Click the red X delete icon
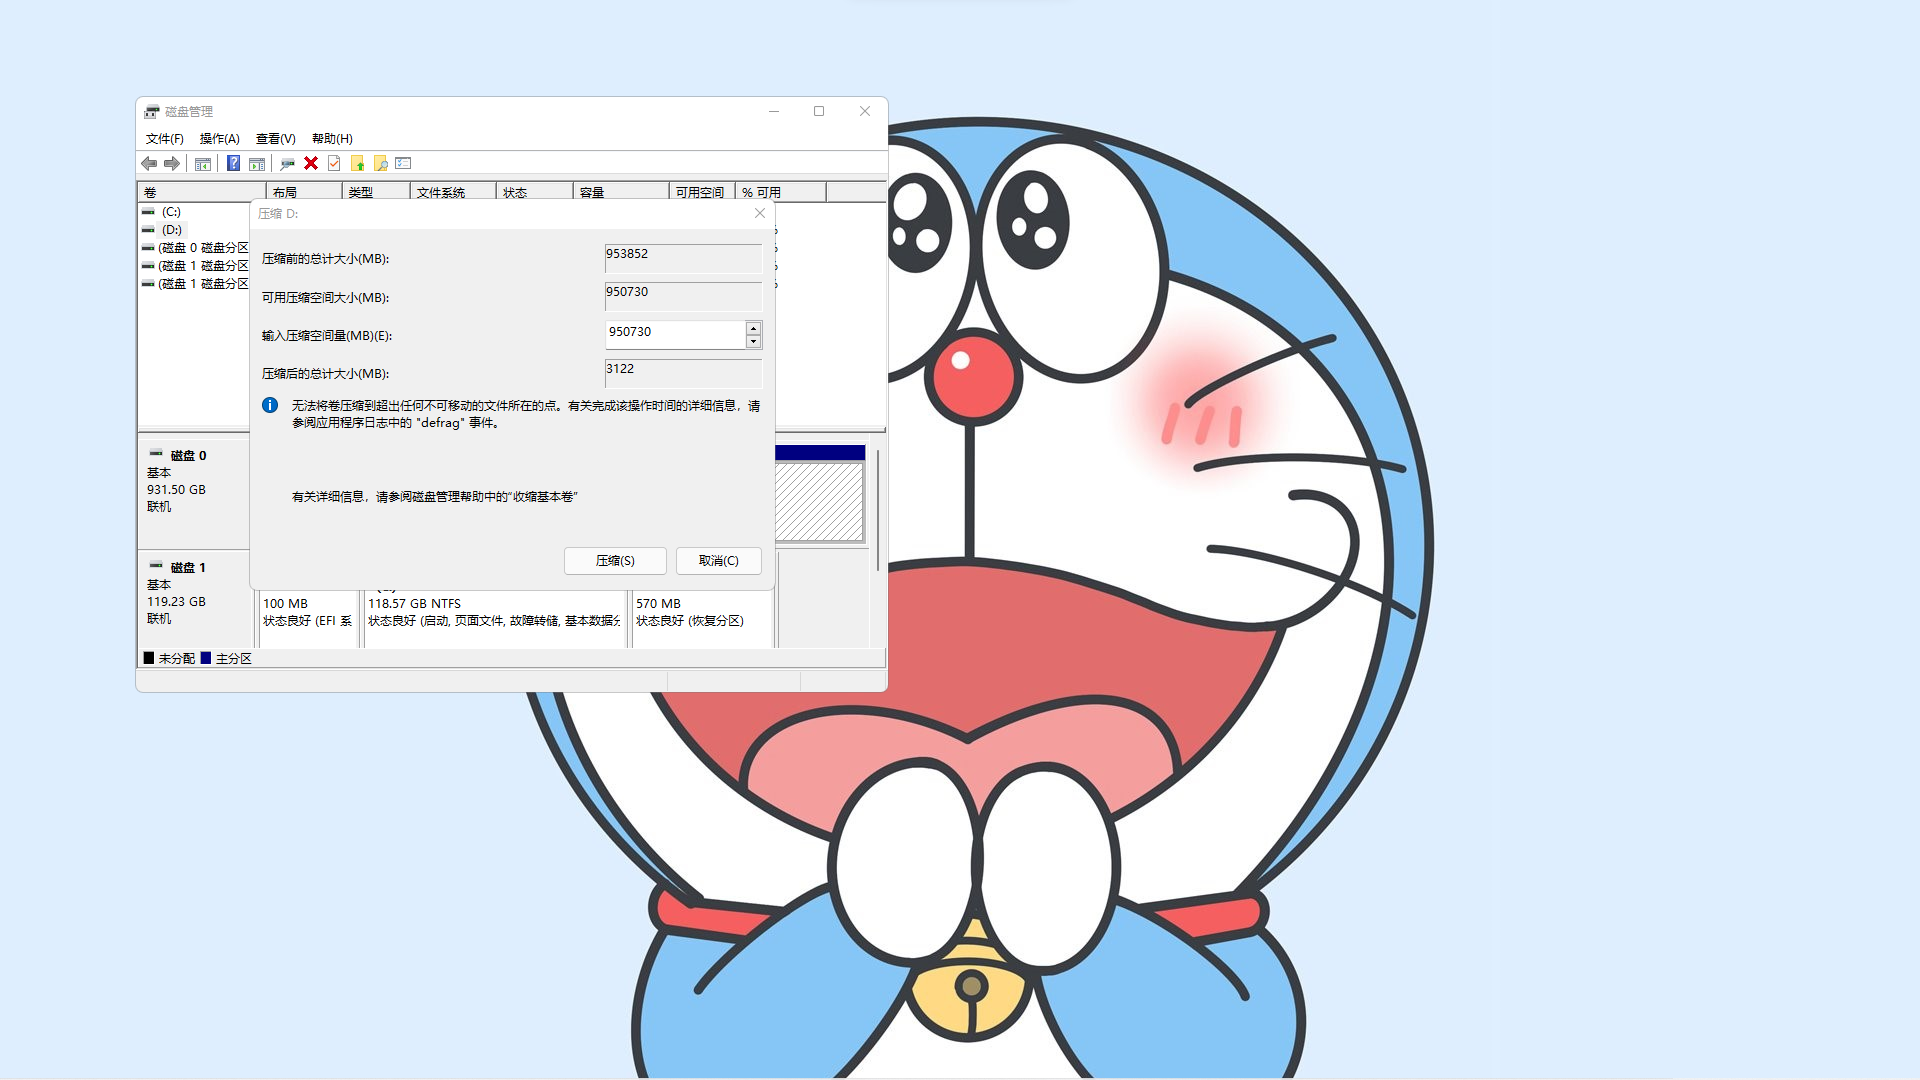 click(311, 163)
